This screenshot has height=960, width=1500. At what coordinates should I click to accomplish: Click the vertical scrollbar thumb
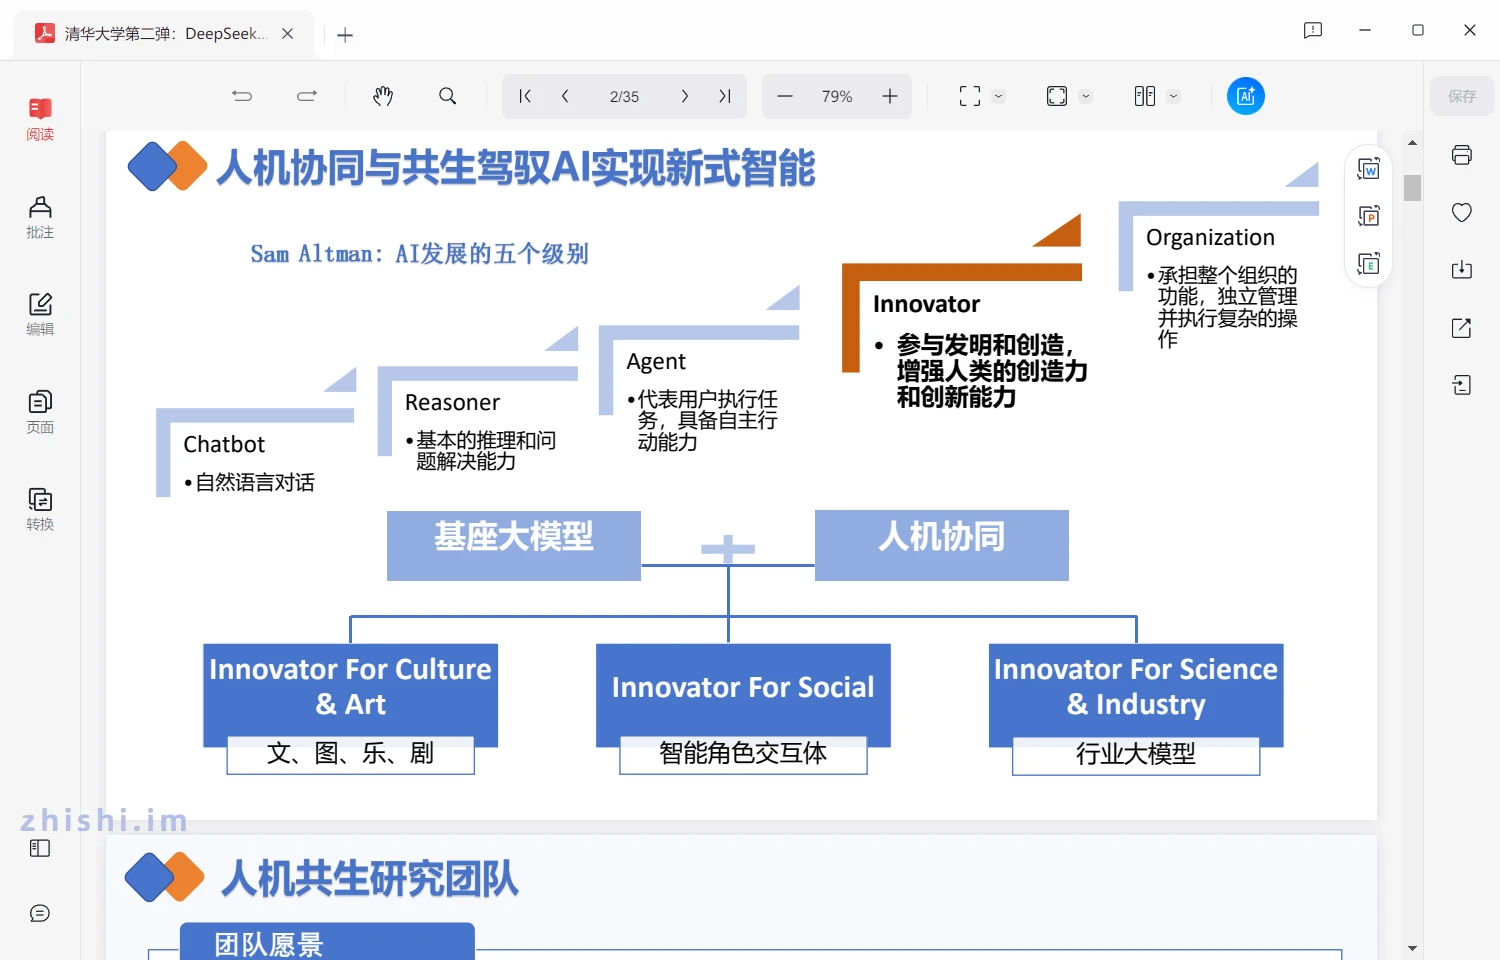click(x=1412, y=188)
